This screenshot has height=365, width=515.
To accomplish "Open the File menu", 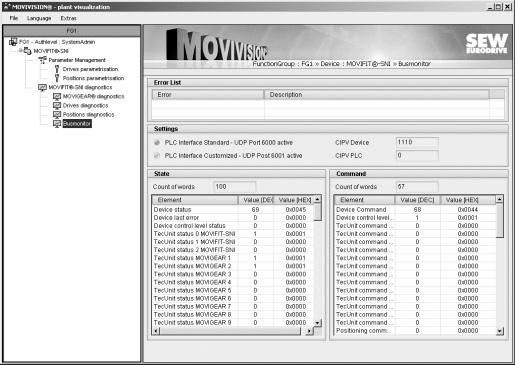I will 14,18.
